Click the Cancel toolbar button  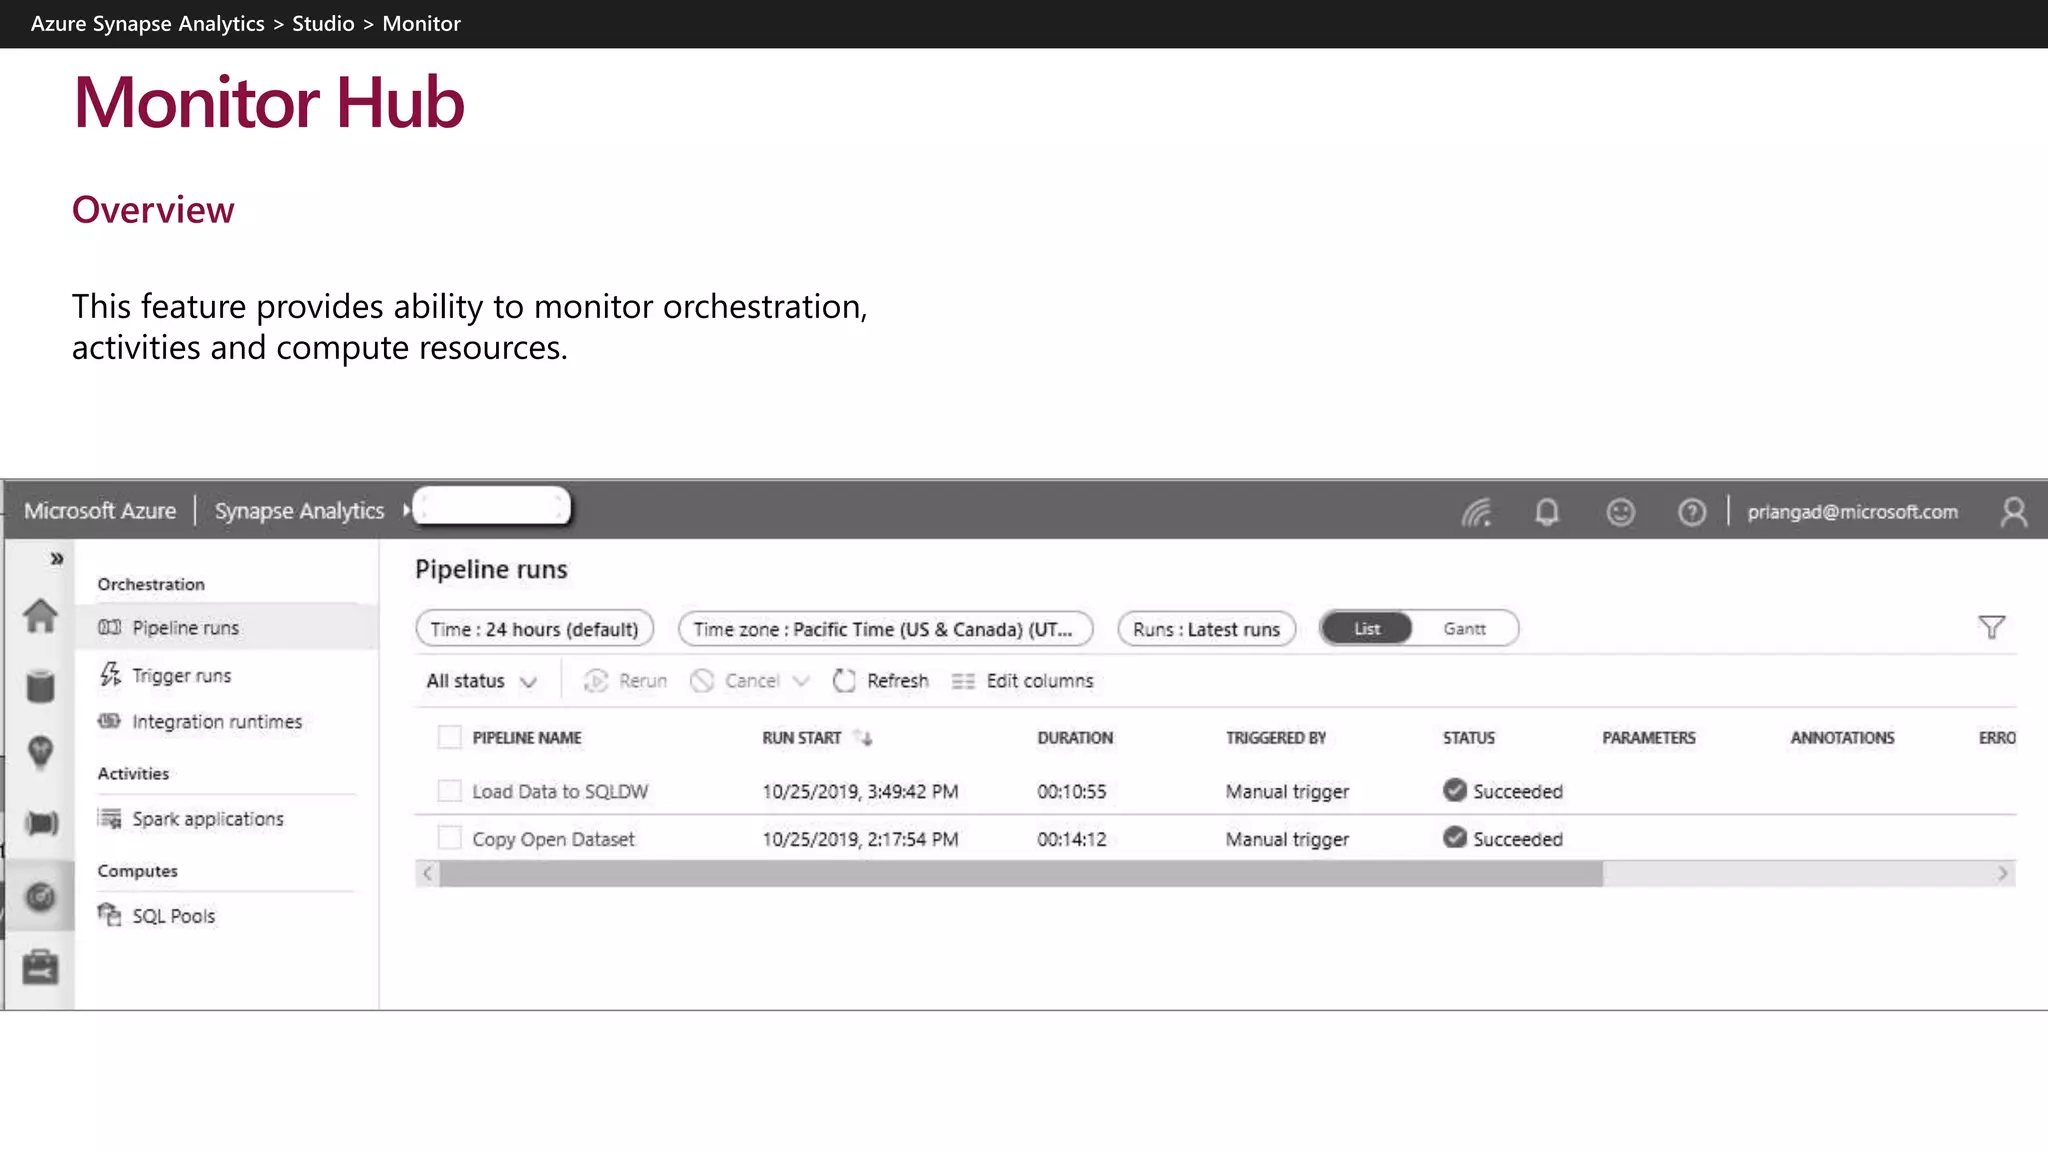735,681
